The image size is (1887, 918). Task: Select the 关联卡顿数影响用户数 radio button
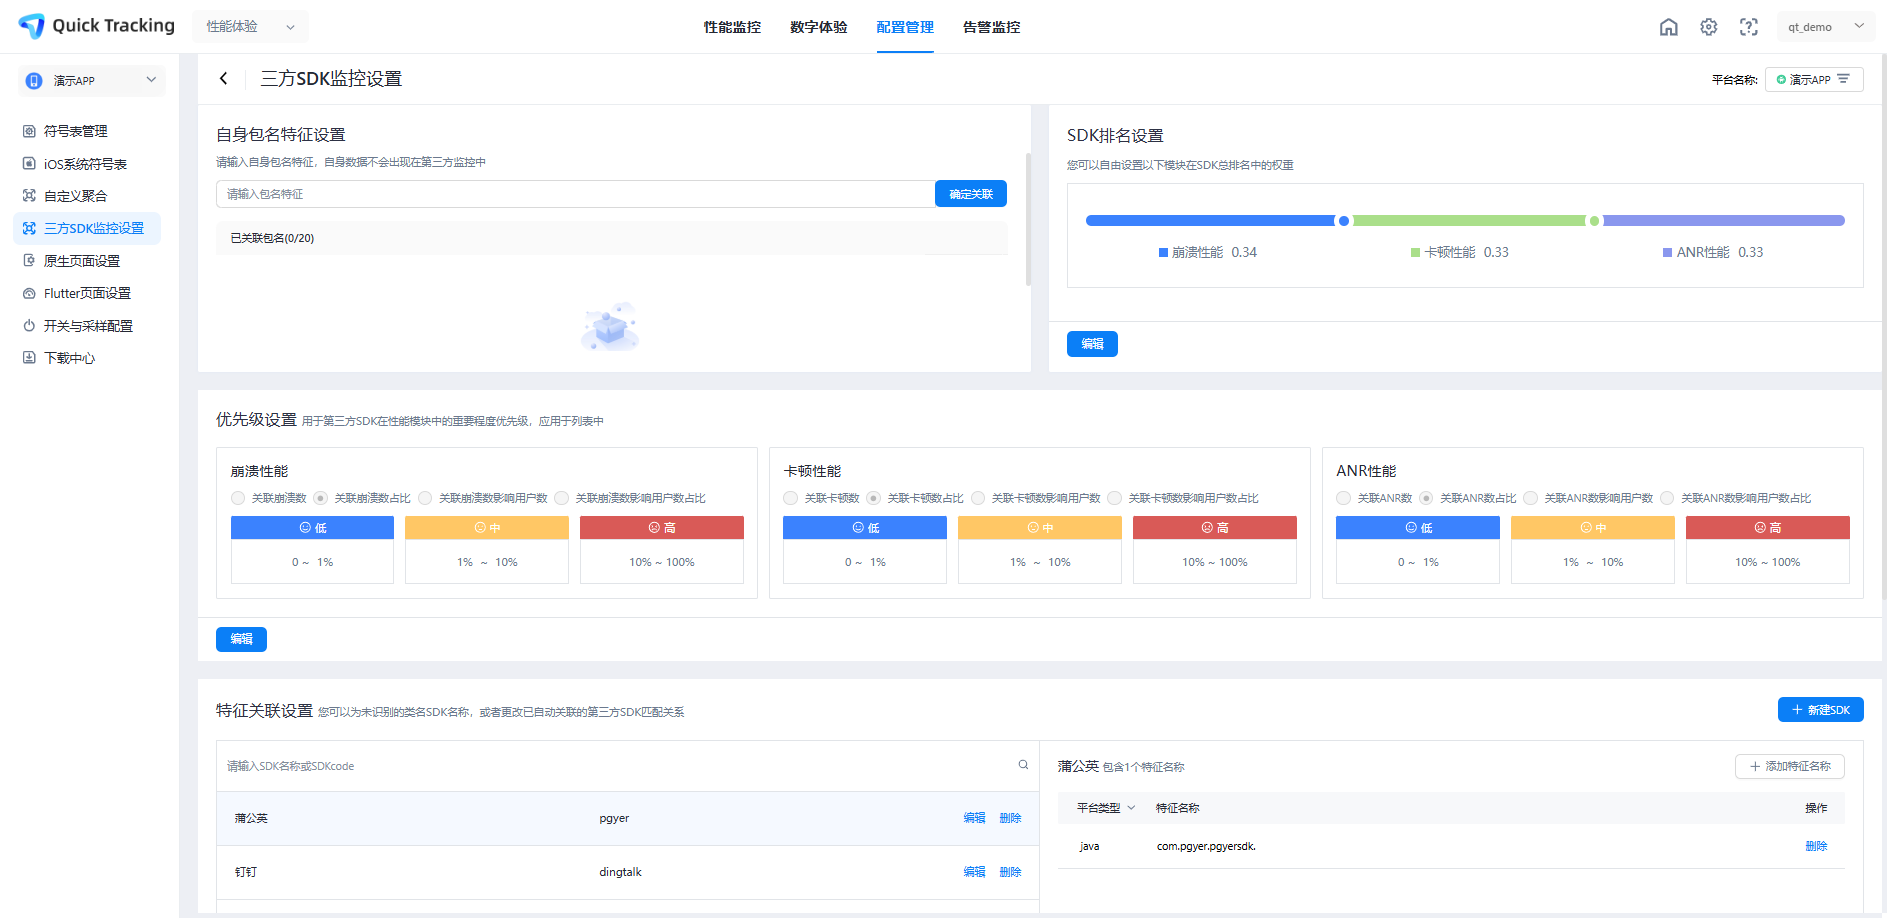pos(978,498)
